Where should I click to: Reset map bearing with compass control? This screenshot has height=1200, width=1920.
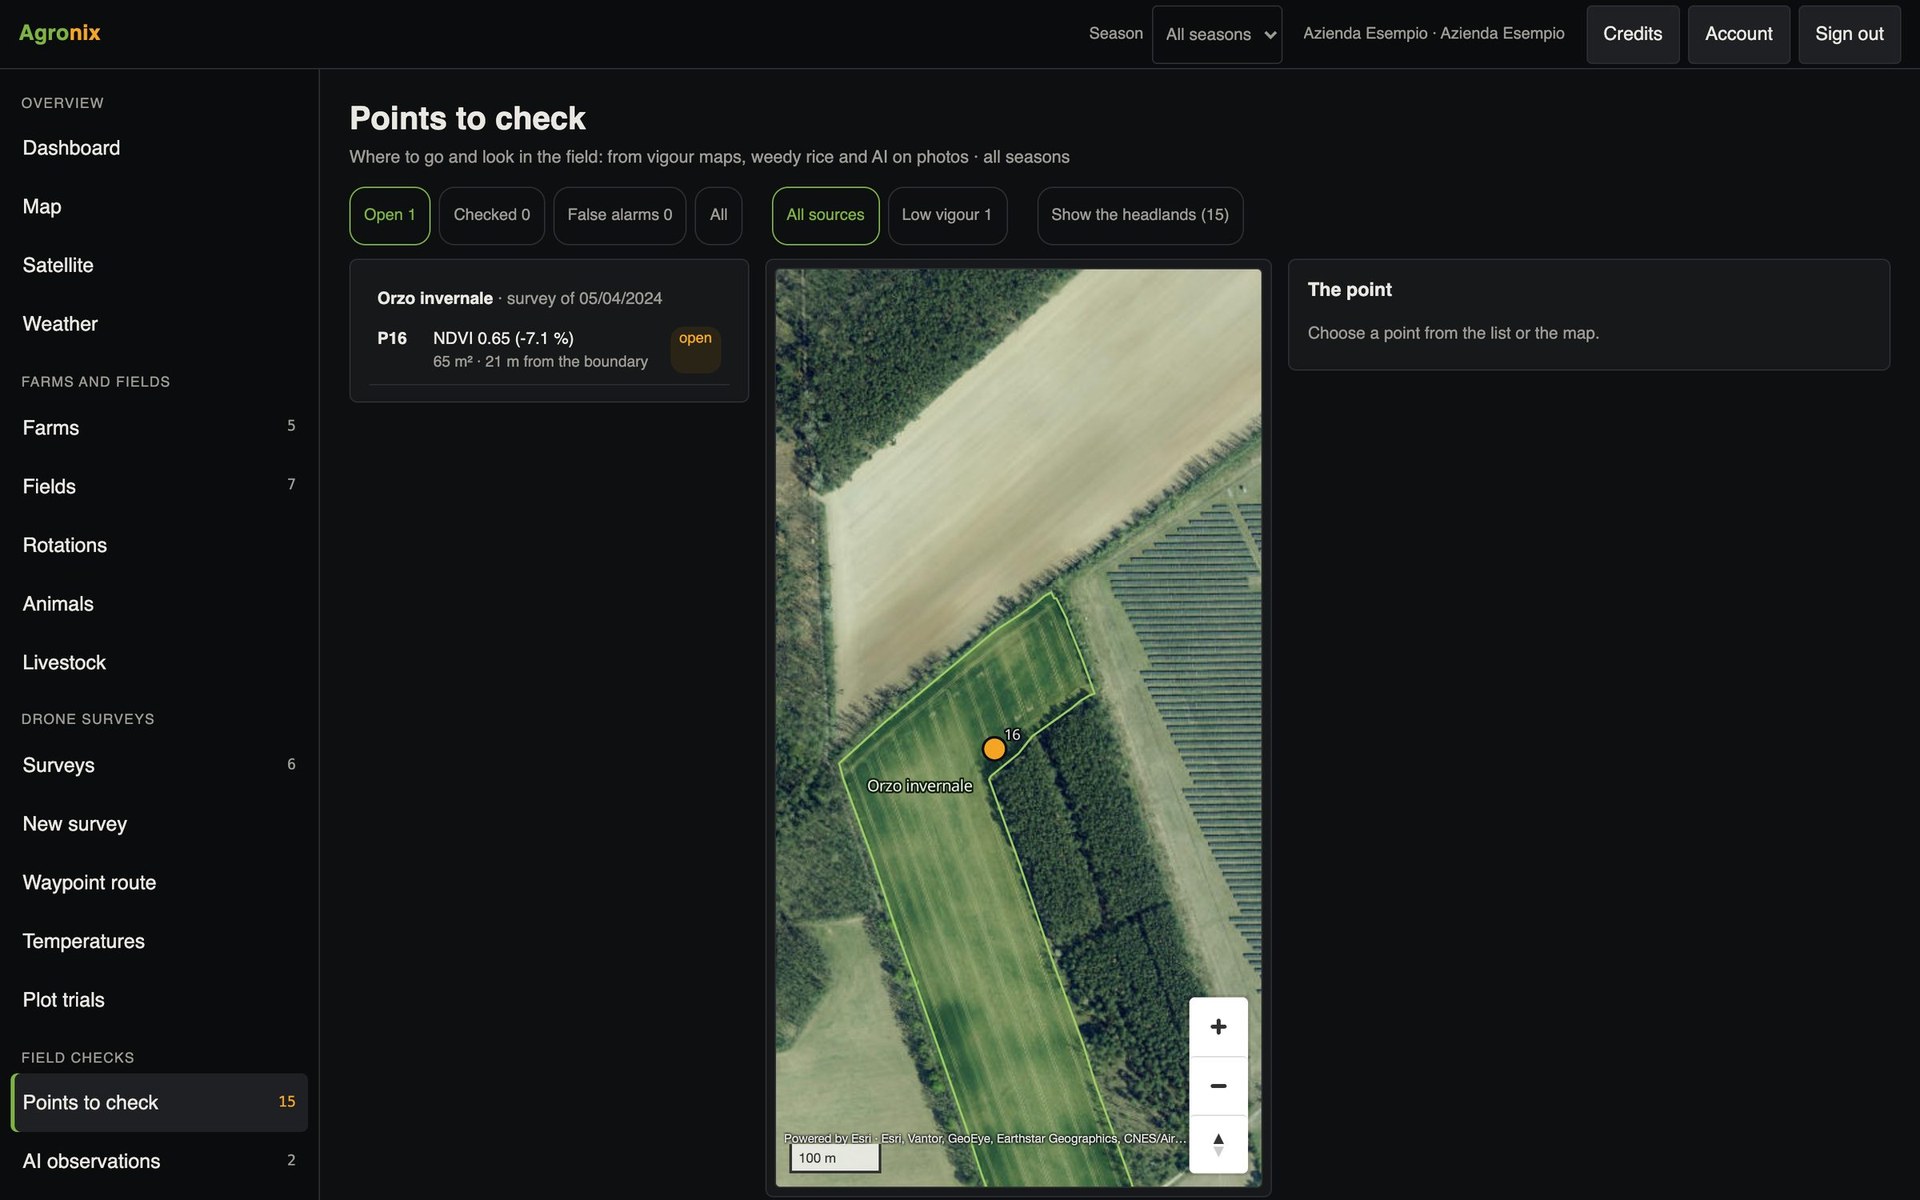[x=1218, y=1144]
